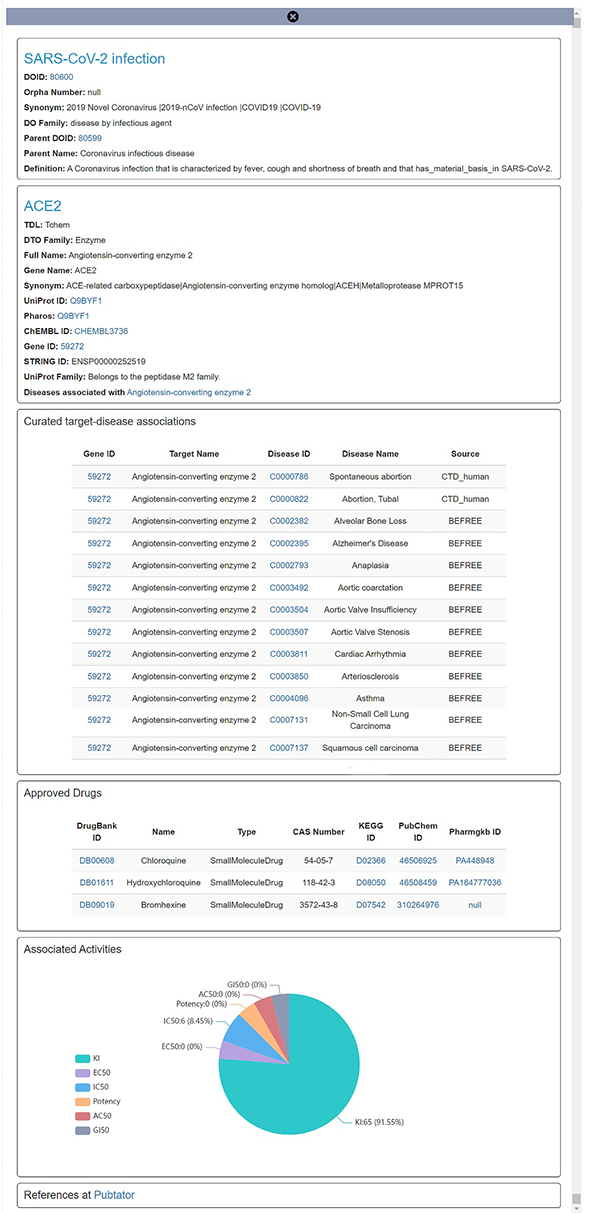Close the detail panel with X icon
600x1213 pixels.
tap(292, 16)
